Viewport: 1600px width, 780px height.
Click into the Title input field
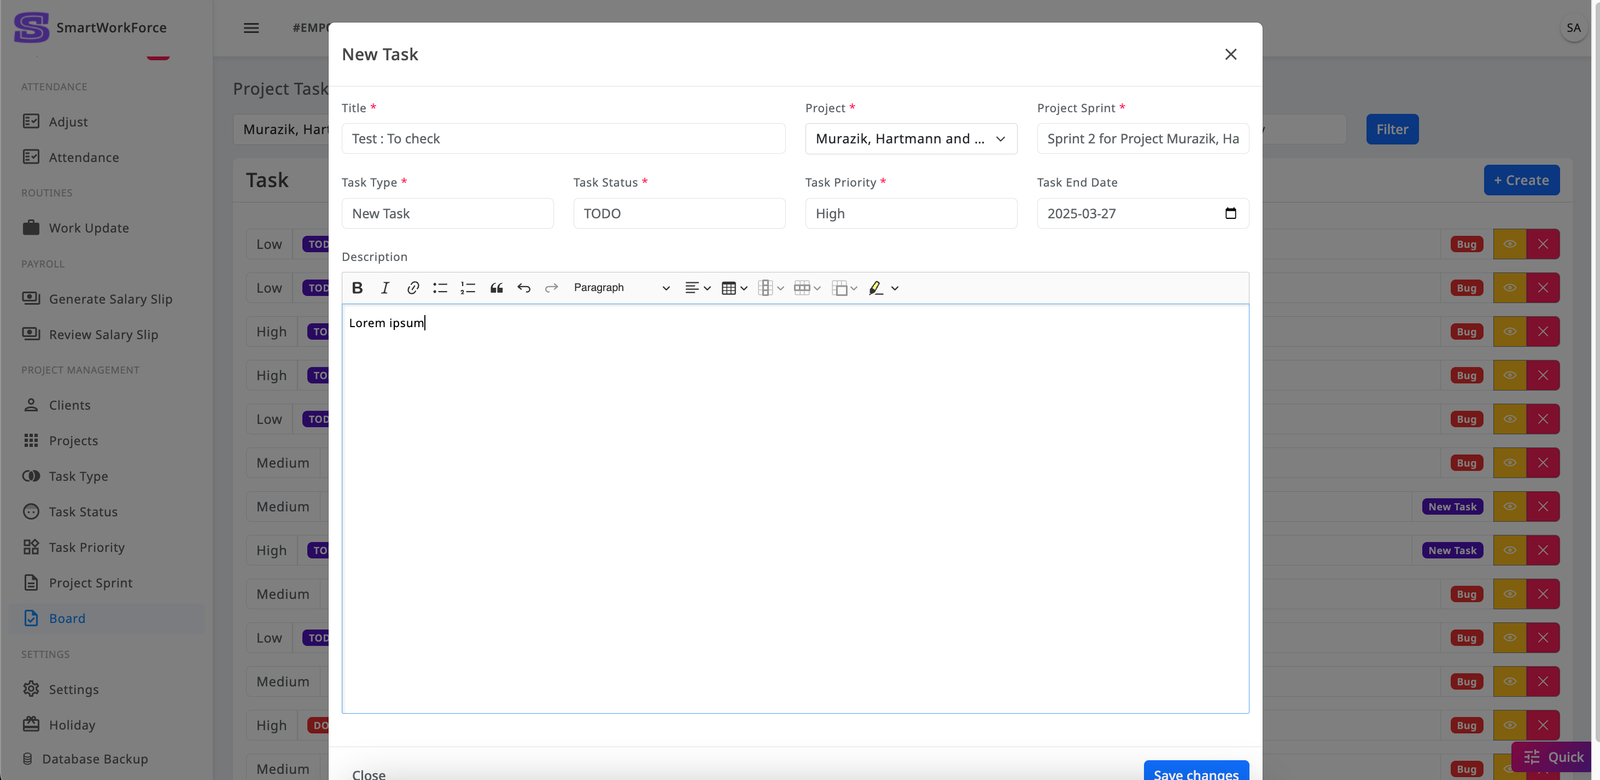point(563,139)
